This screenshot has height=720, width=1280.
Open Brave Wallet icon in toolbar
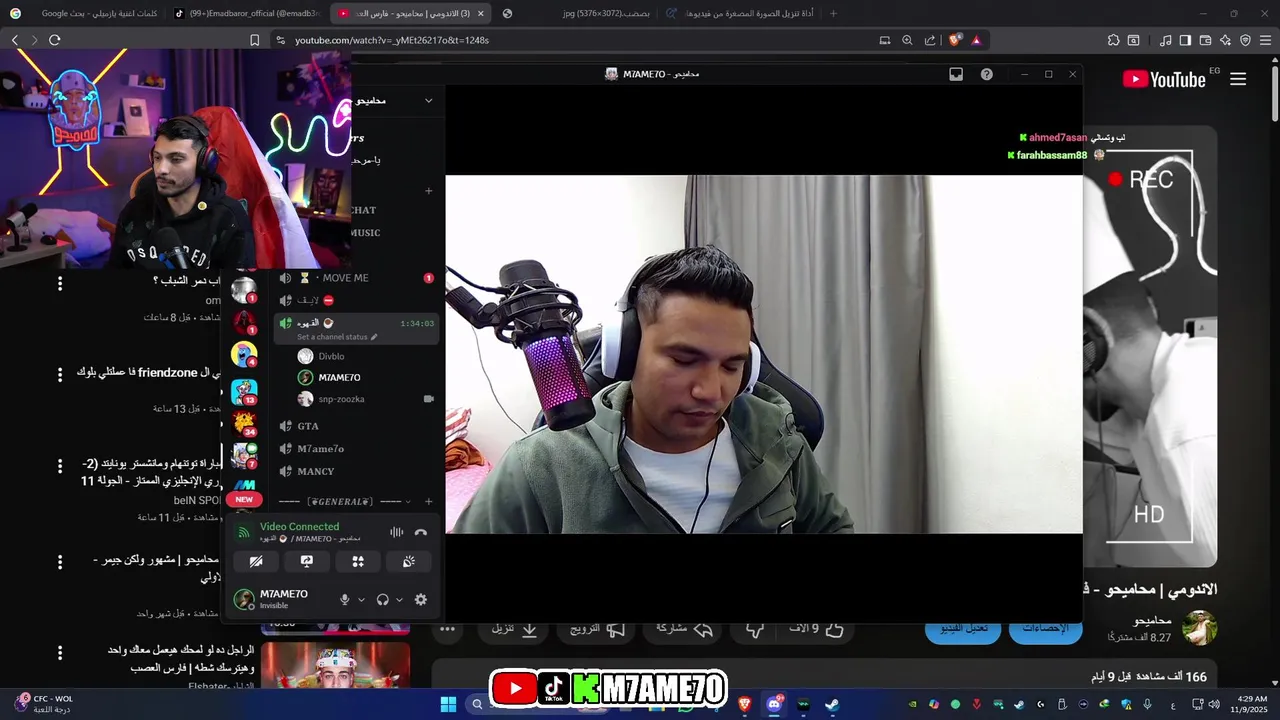pyautogui.click(x=1205, y=40)
